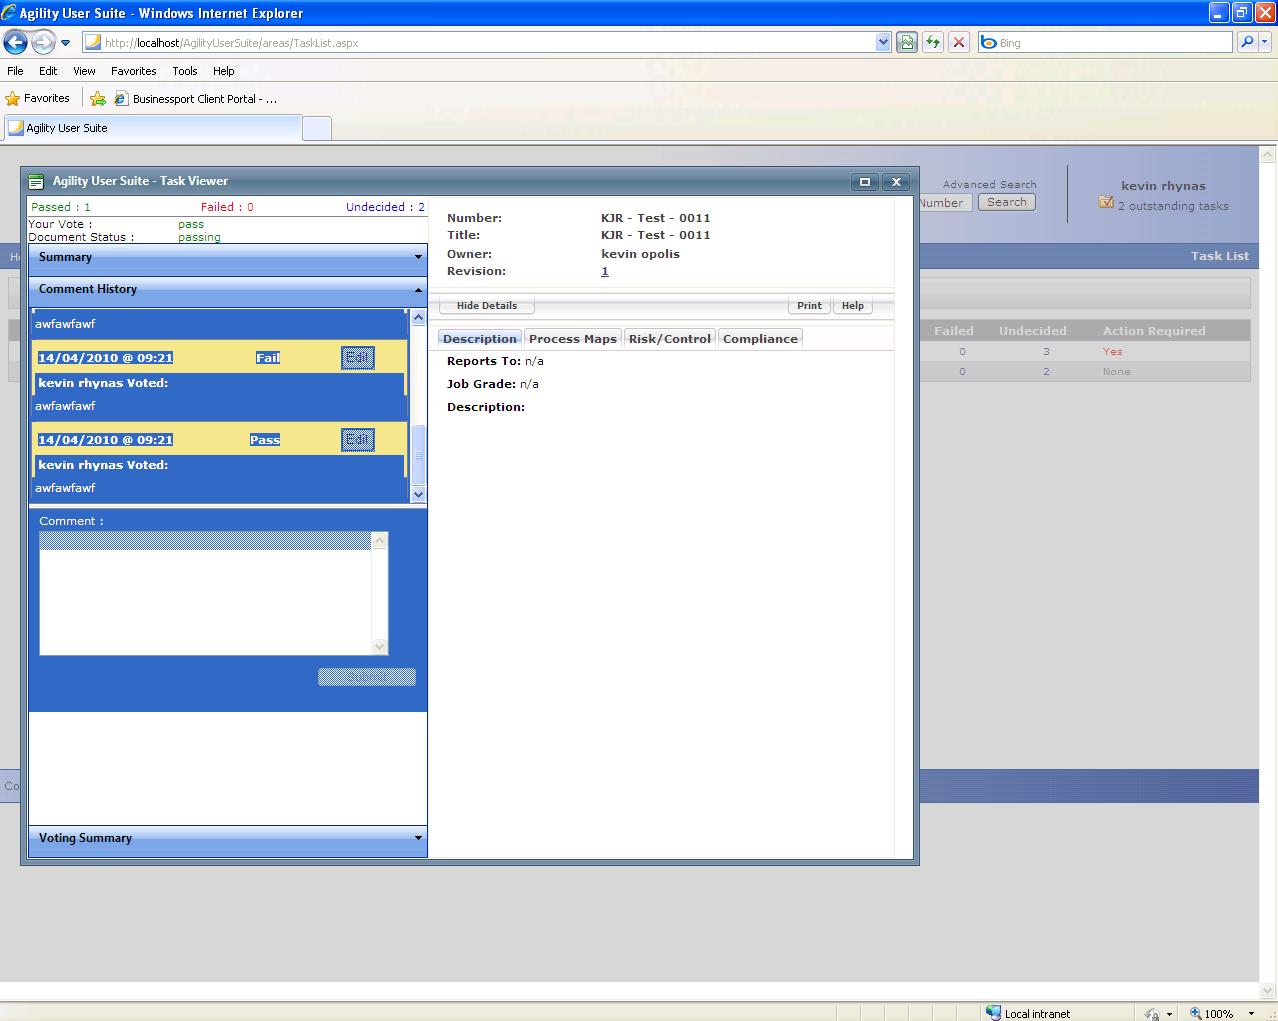Open a new blank browser tab
Image resolution: width=1278 pixels, height=1021 pixels.
coord(316,128)
